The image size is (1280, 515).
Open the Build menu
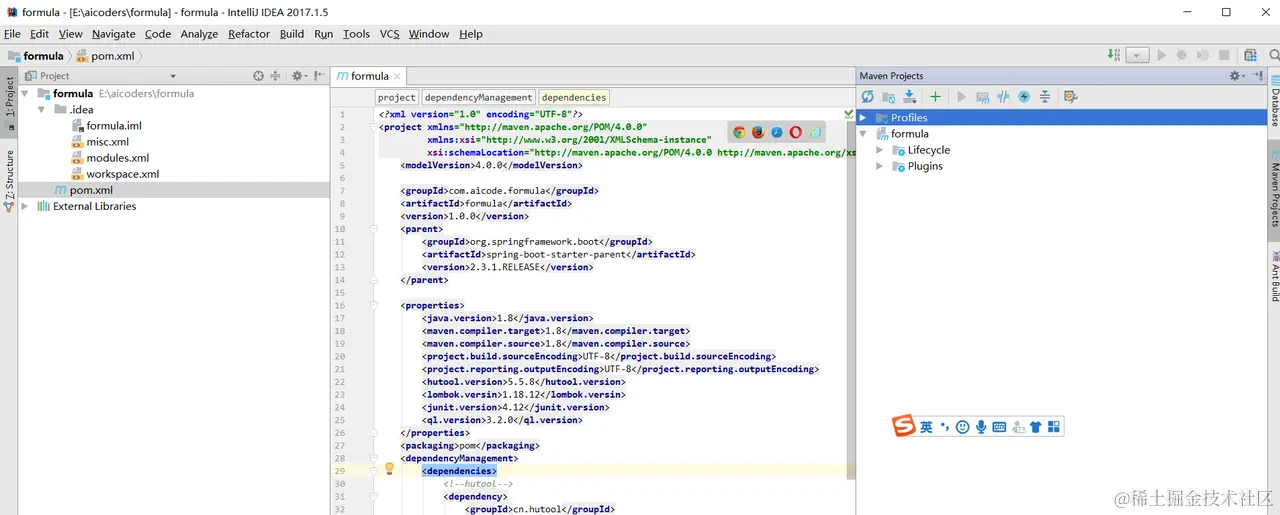[x=292, y=34]
